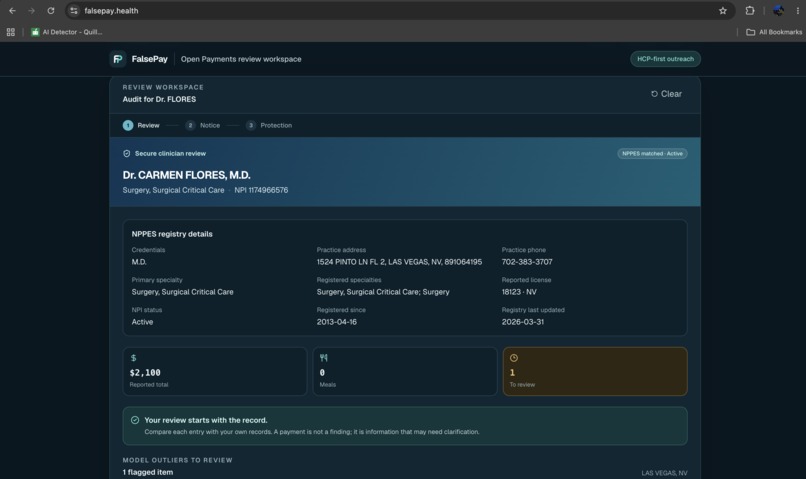Click the Meals count card
The width and height of the screenshot is (806, 479).
pos(405,372)
